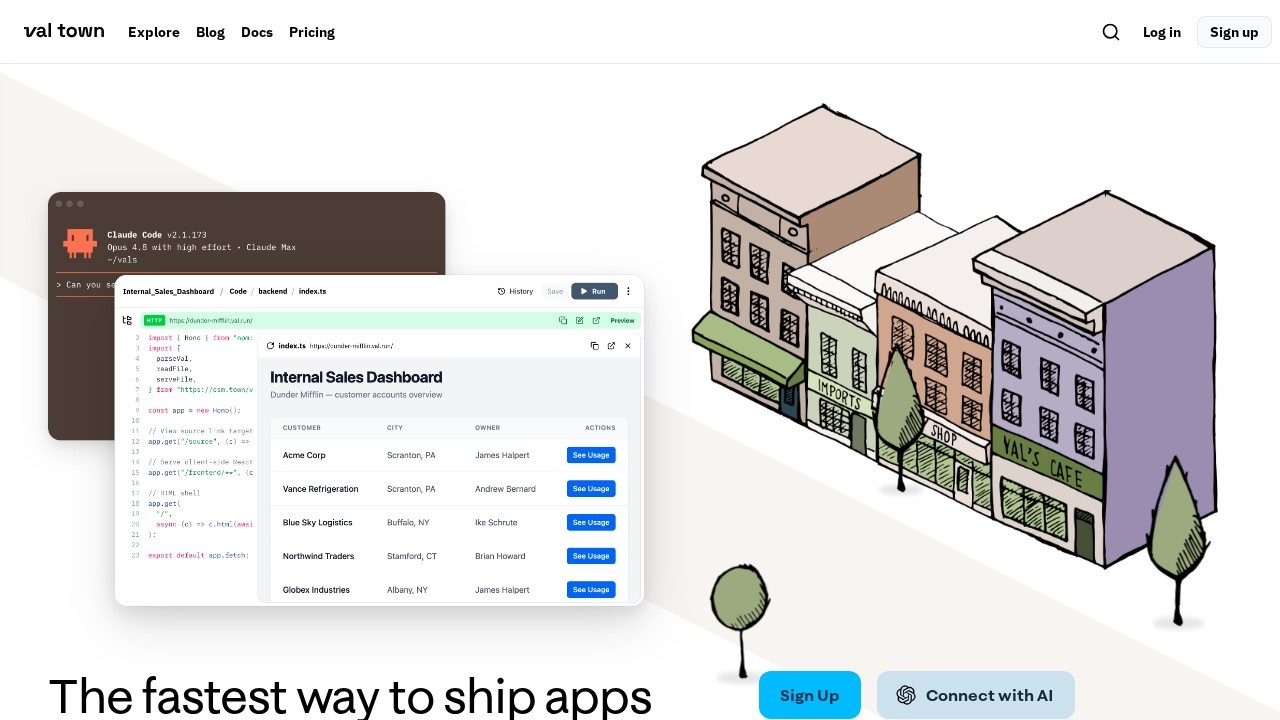
Task: Click the Save button in editor
Action: tap(555, 292)
